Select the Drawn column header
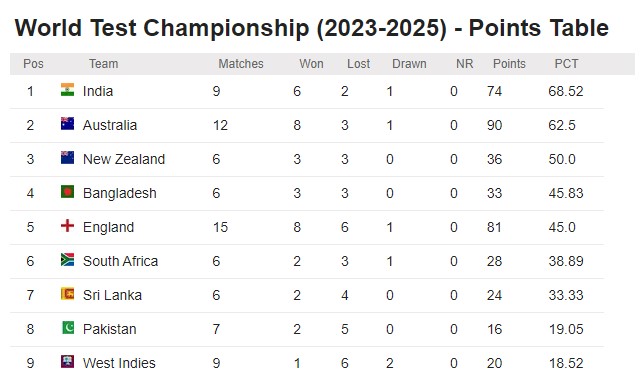641x386 pixels. [409, 64]
